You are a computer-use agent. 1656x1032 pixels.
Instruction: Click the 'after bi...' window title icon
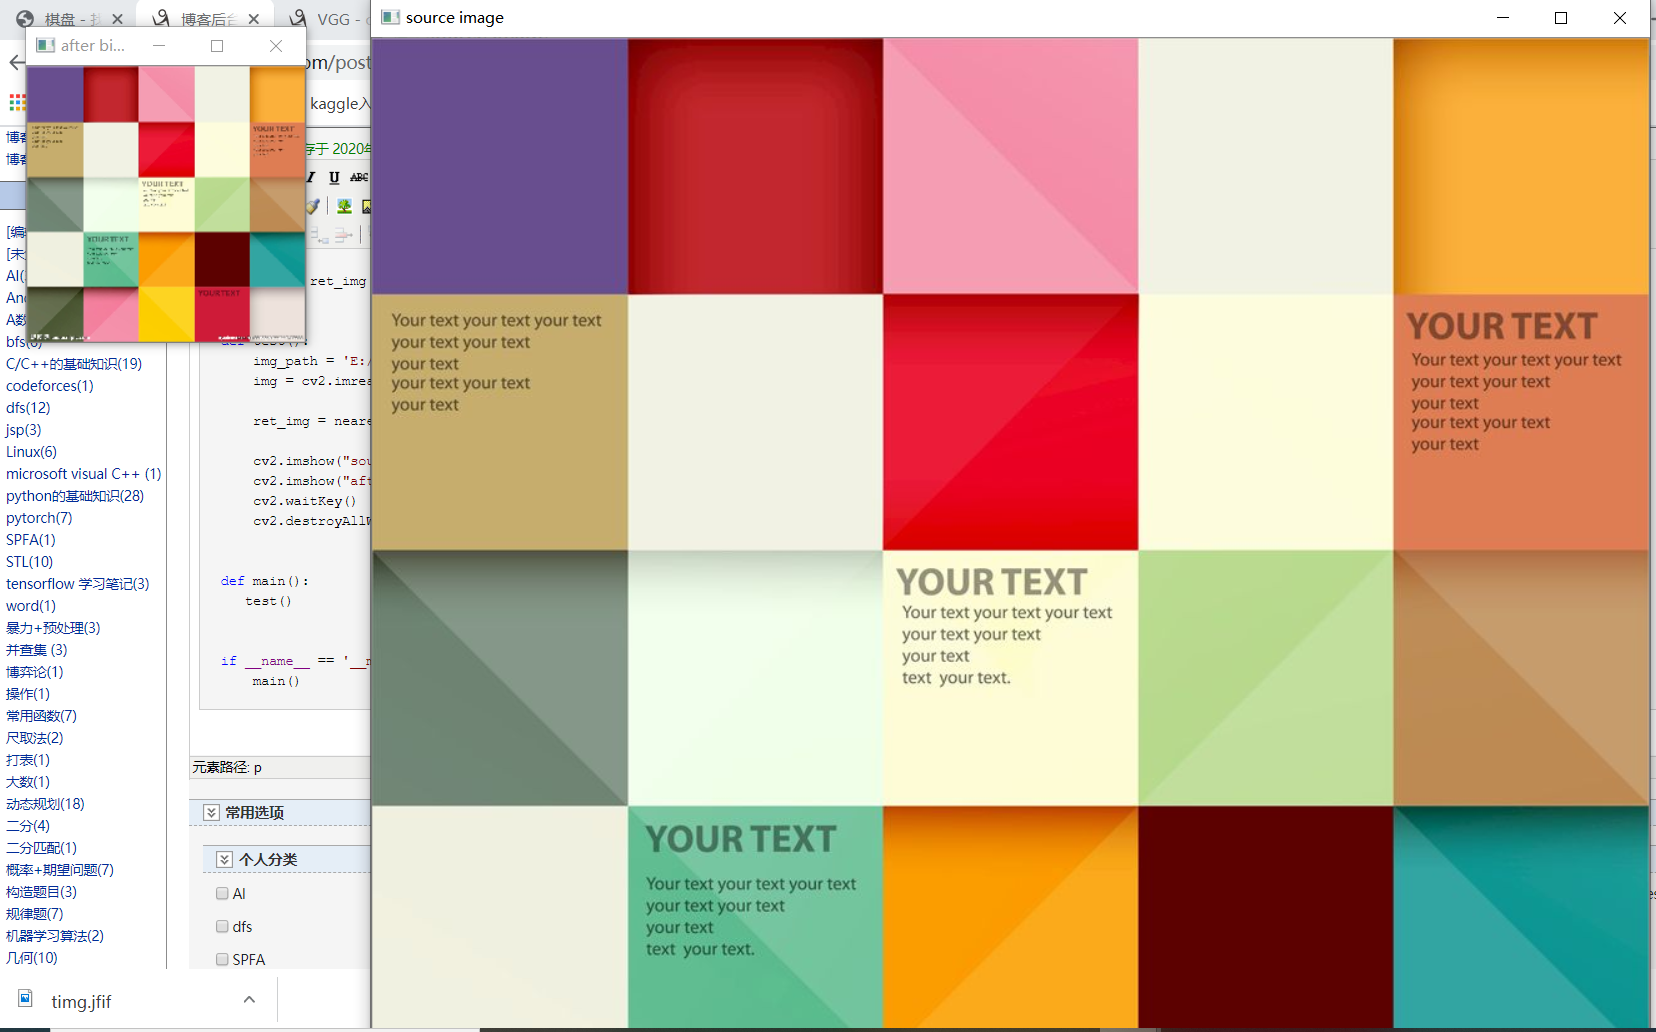pos(45,45)
